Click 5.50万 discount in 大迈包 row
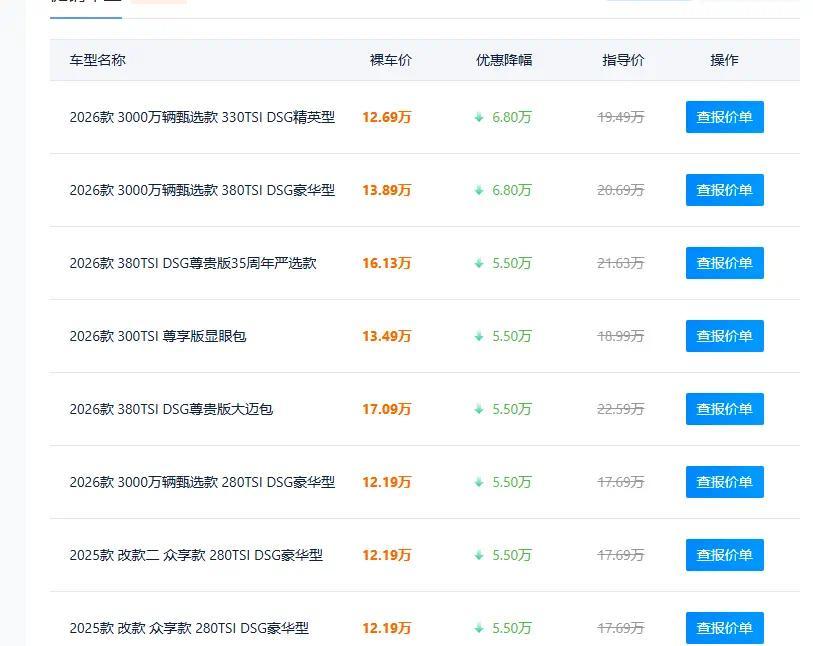This screenshot has width=813, height=646. (512, 410)
